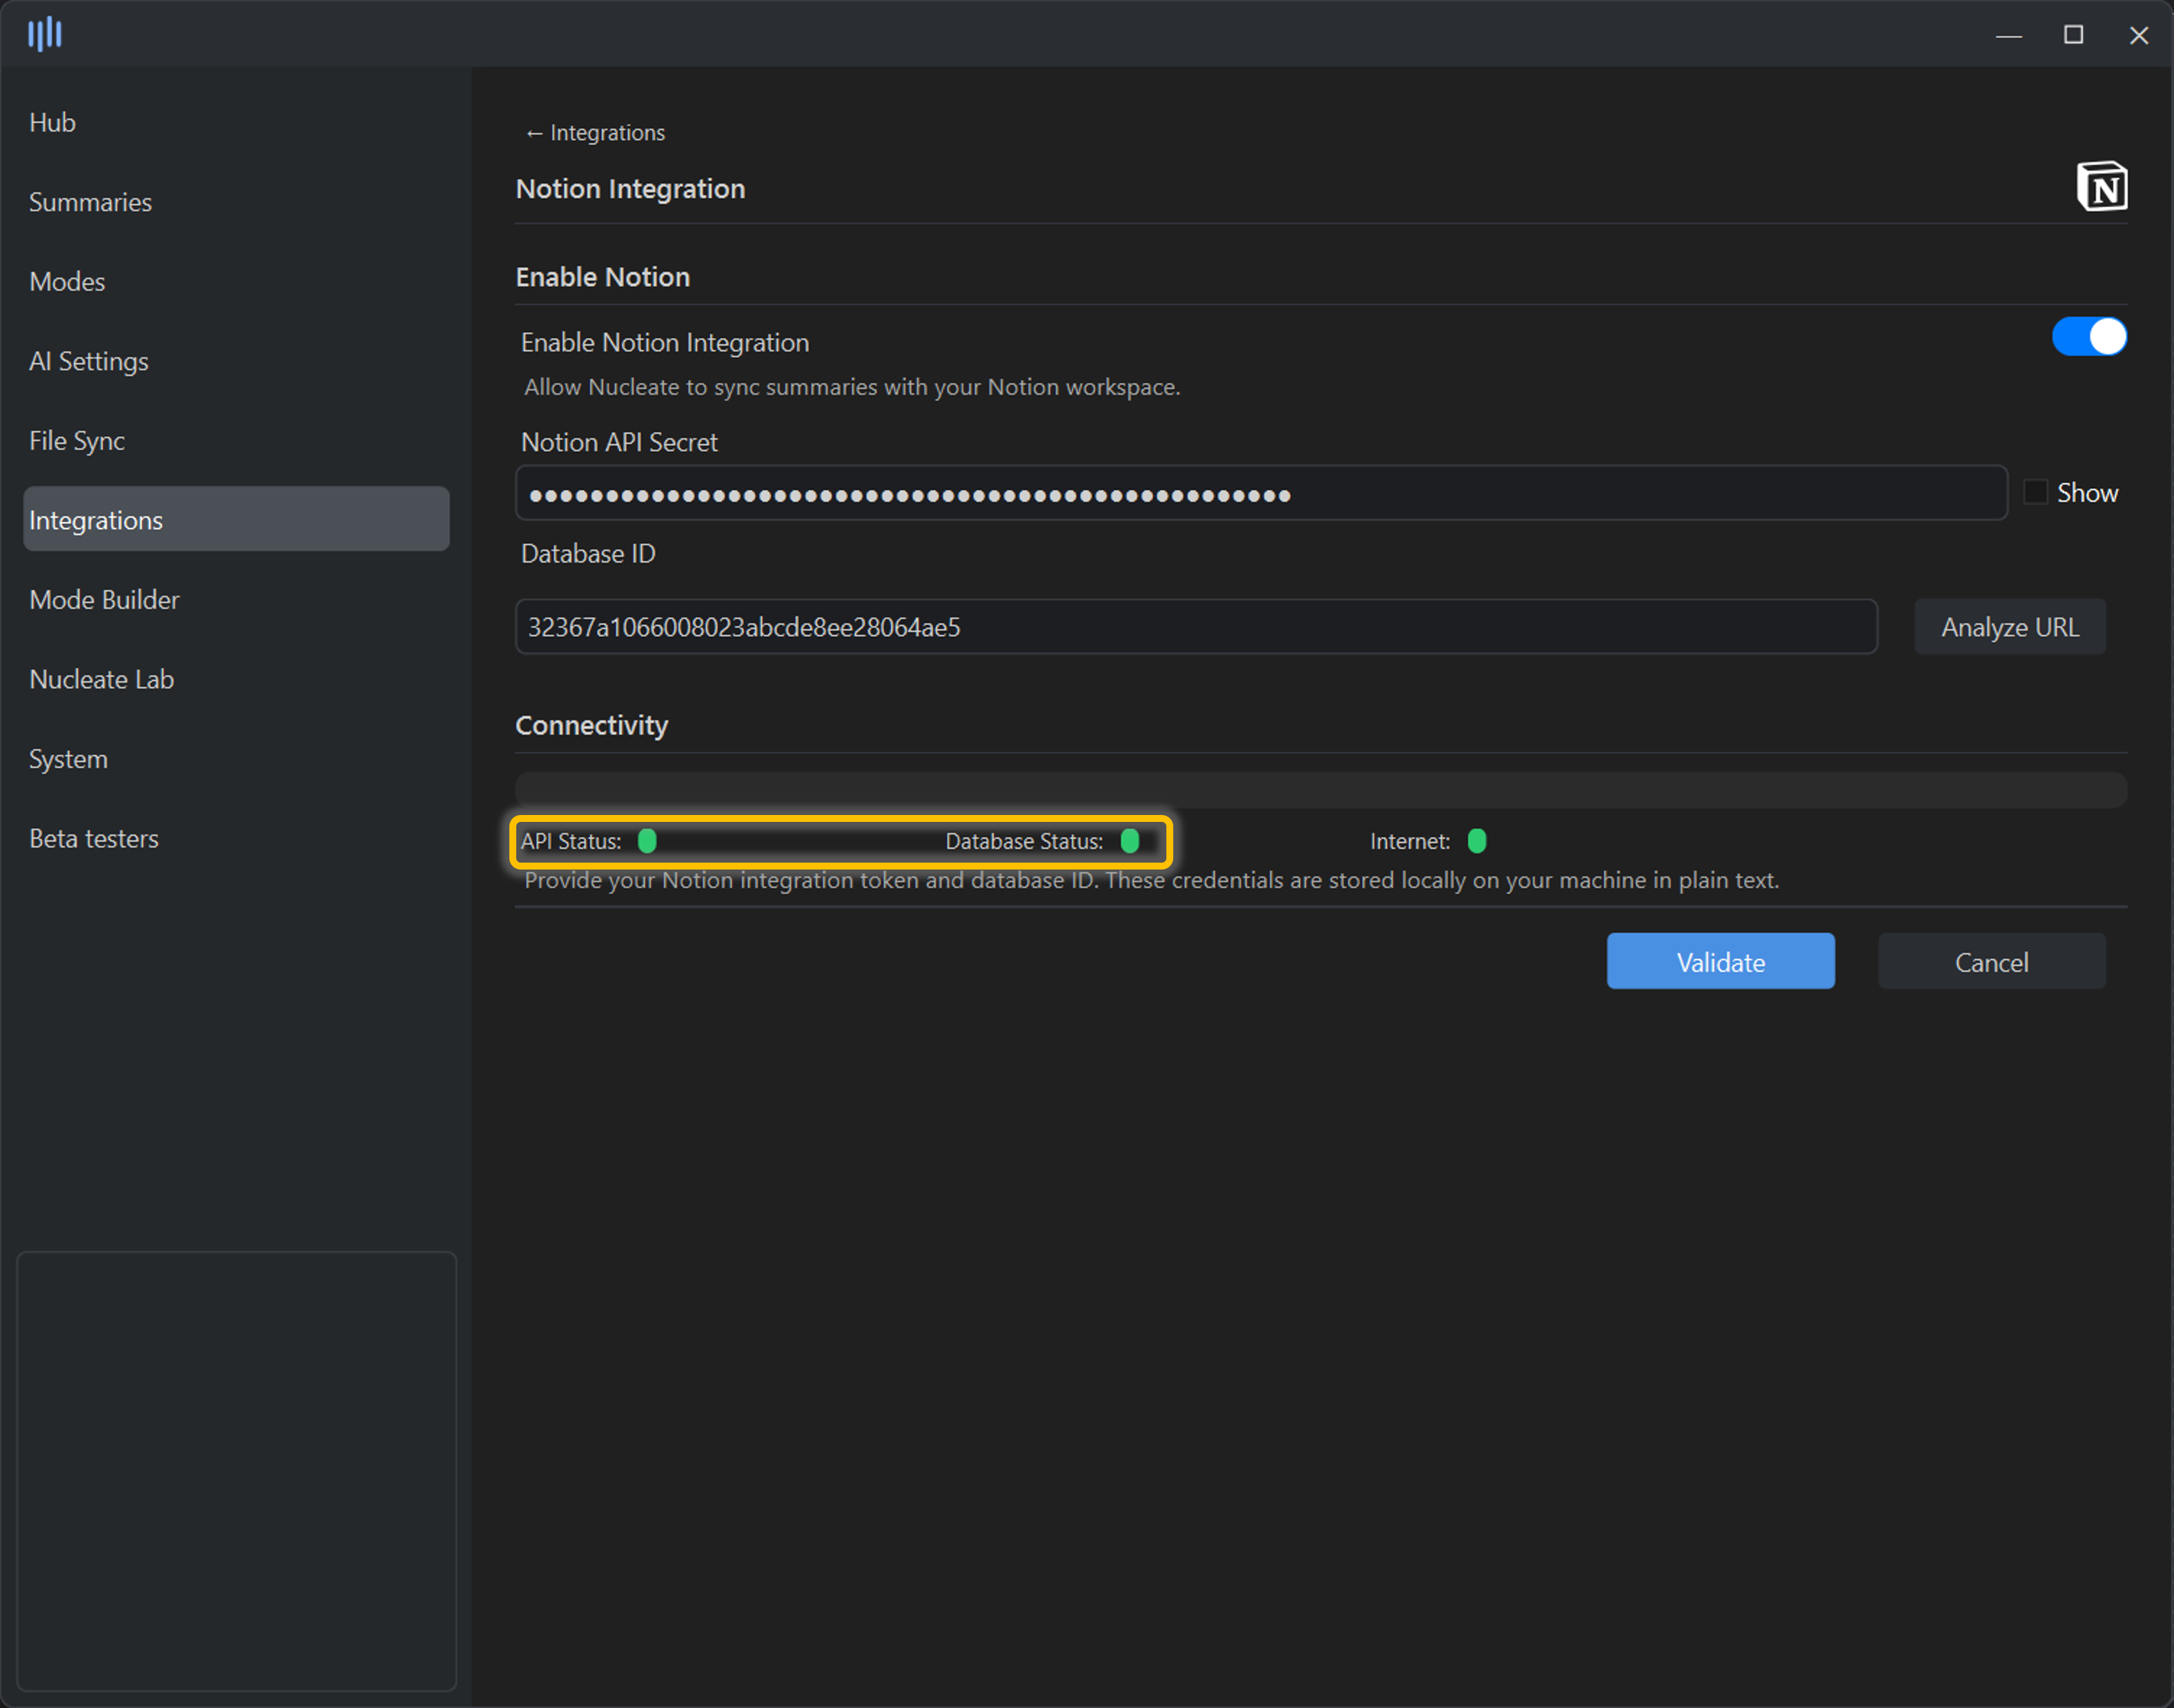
Task: Open AI Settings in the sidebar
Action: pos(89,361)
